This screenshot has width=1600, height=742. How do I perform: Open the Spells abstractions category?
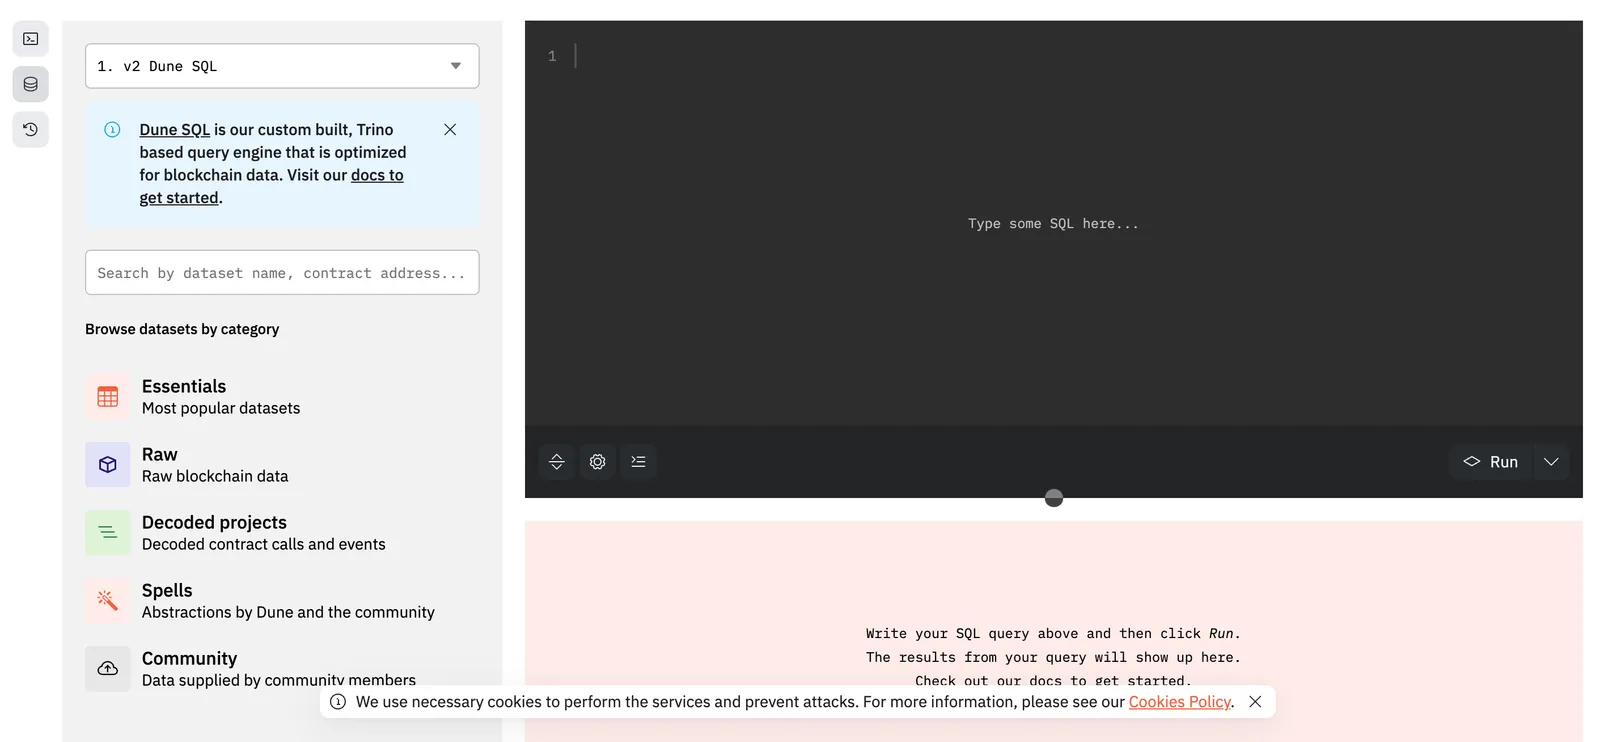point(282,601)
